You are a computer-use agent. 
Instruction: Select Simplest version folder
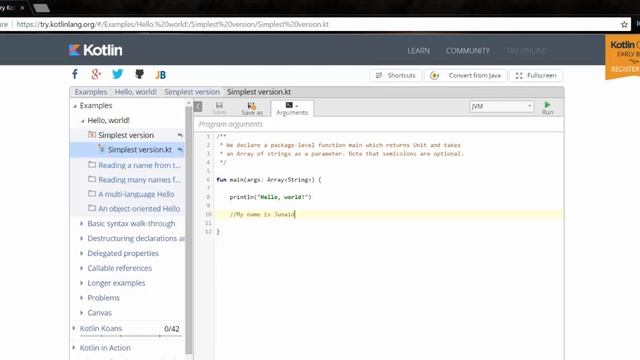click(x=126, y=135)
